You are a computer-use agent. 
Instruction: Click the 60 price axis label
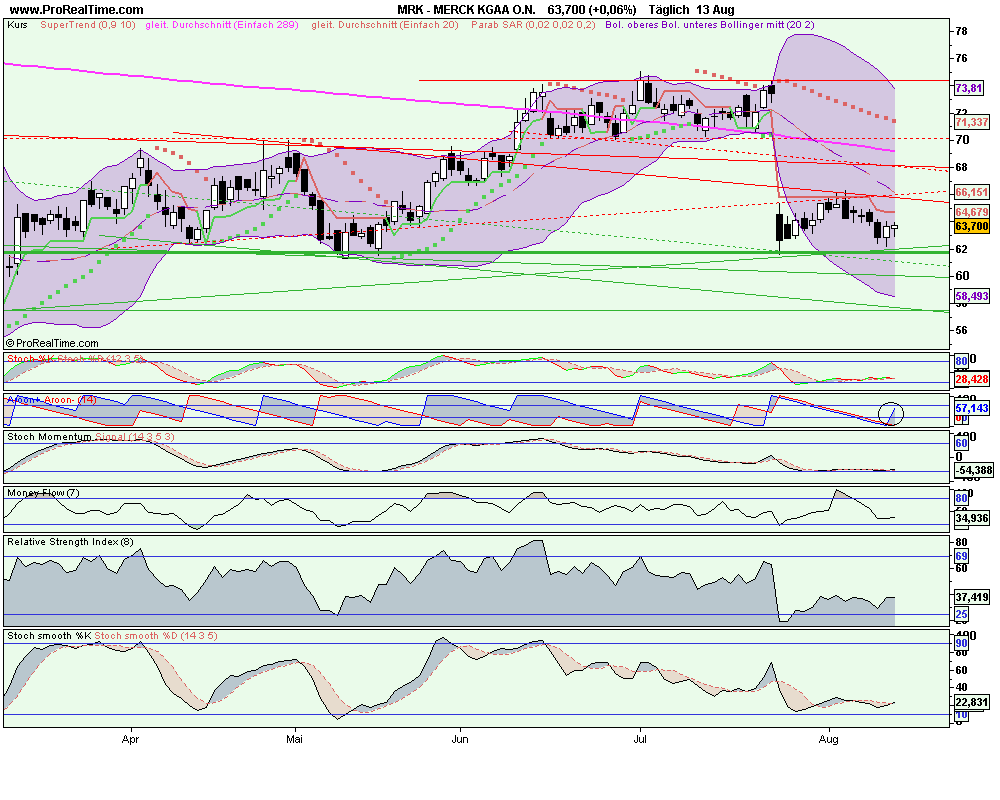[x=961, y=276]
